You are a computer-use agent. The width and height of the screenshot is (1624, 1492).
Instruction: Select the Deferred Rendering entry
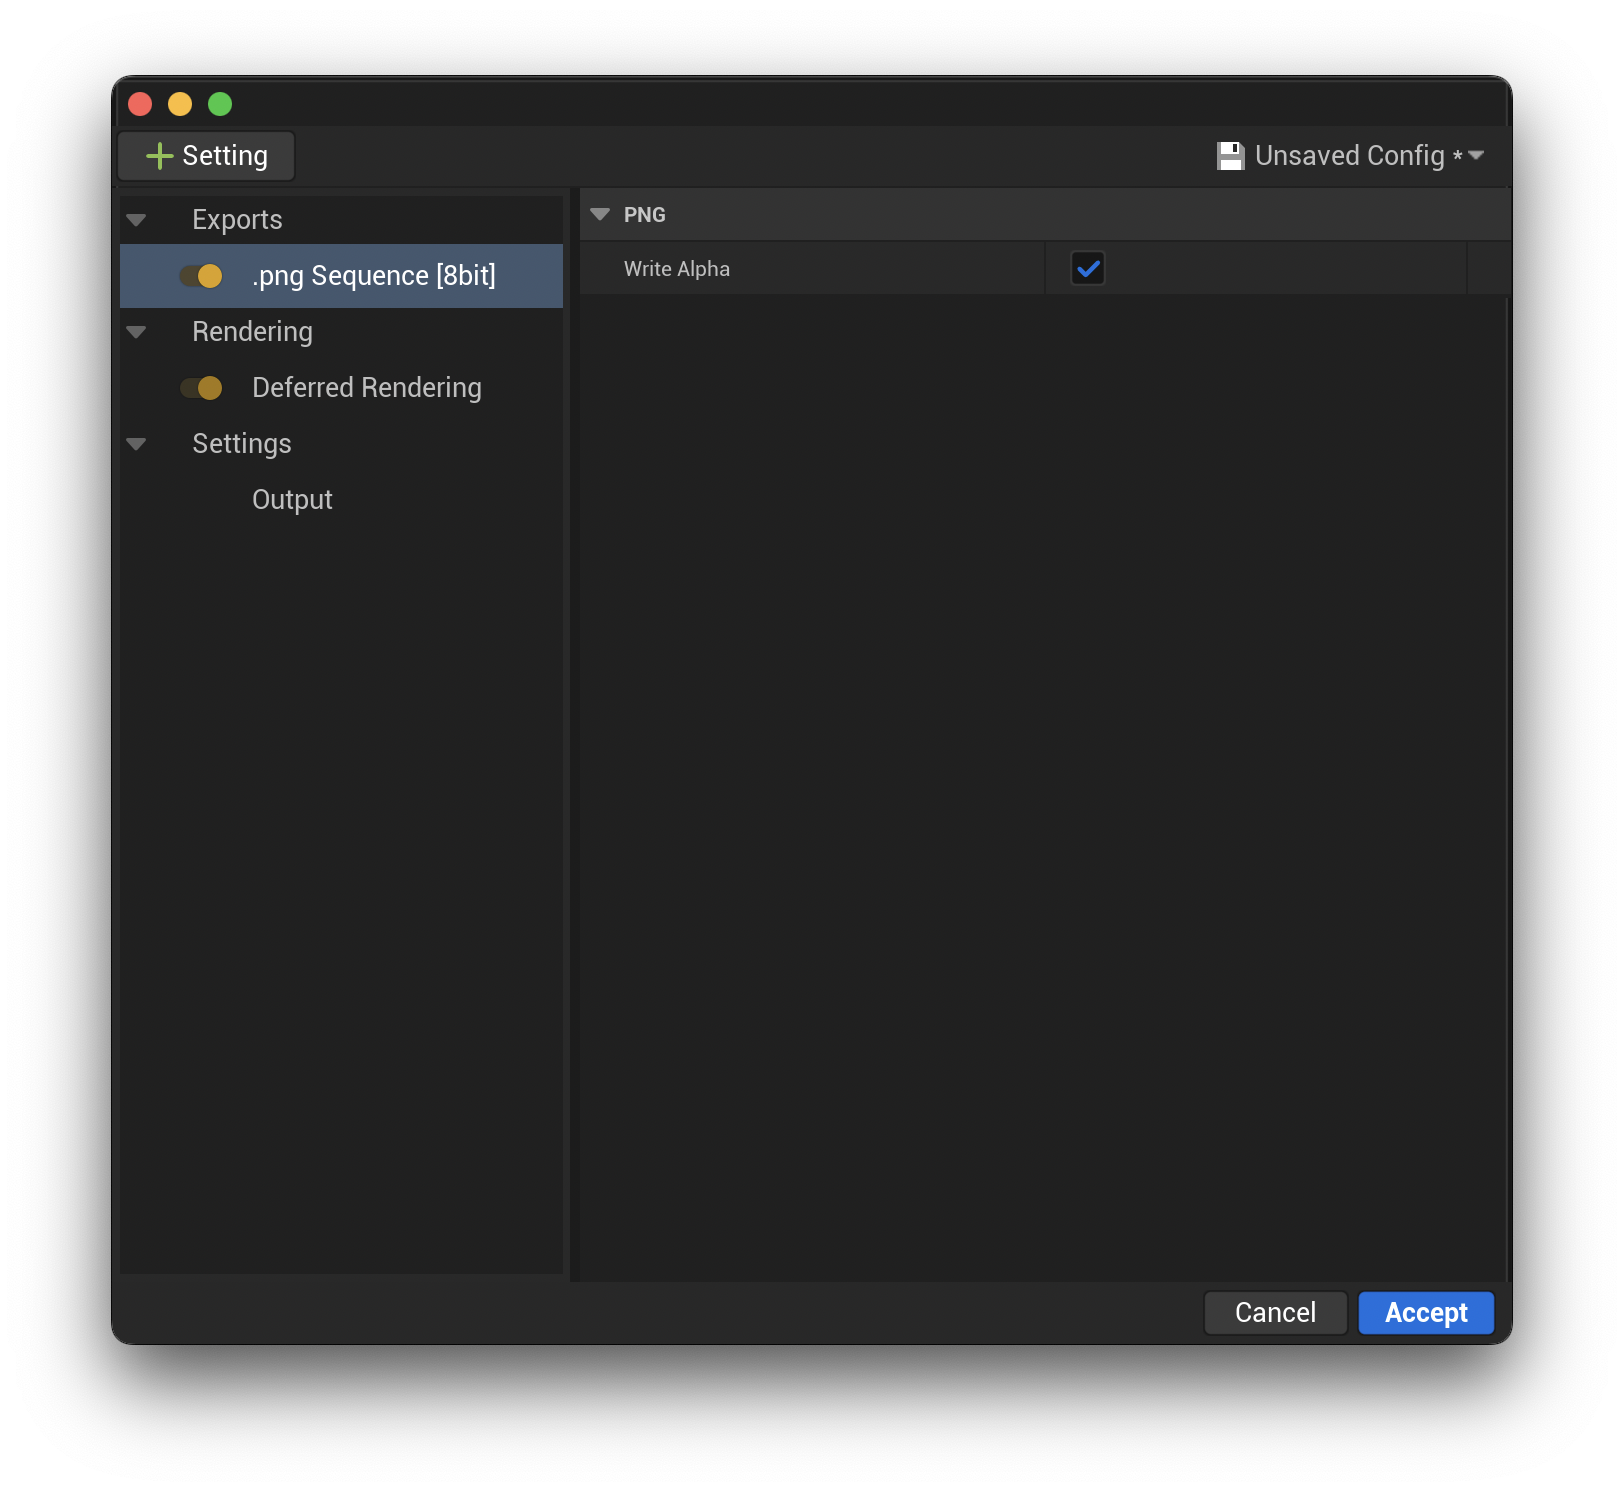coord(366,388)
